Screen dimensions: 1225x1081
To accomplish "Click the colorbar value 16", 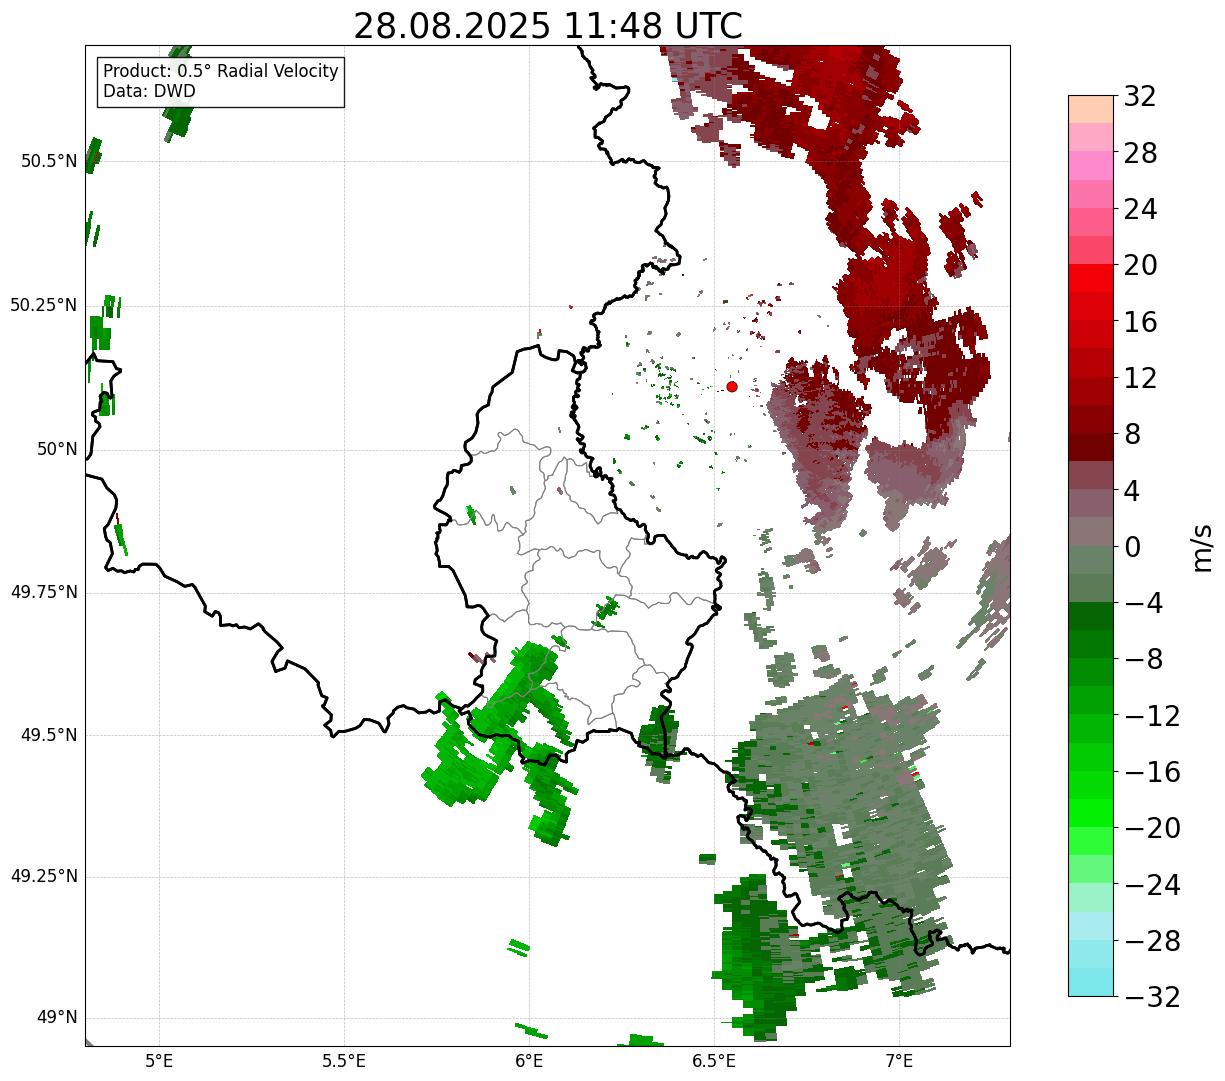I will [x=1140, y=322].
